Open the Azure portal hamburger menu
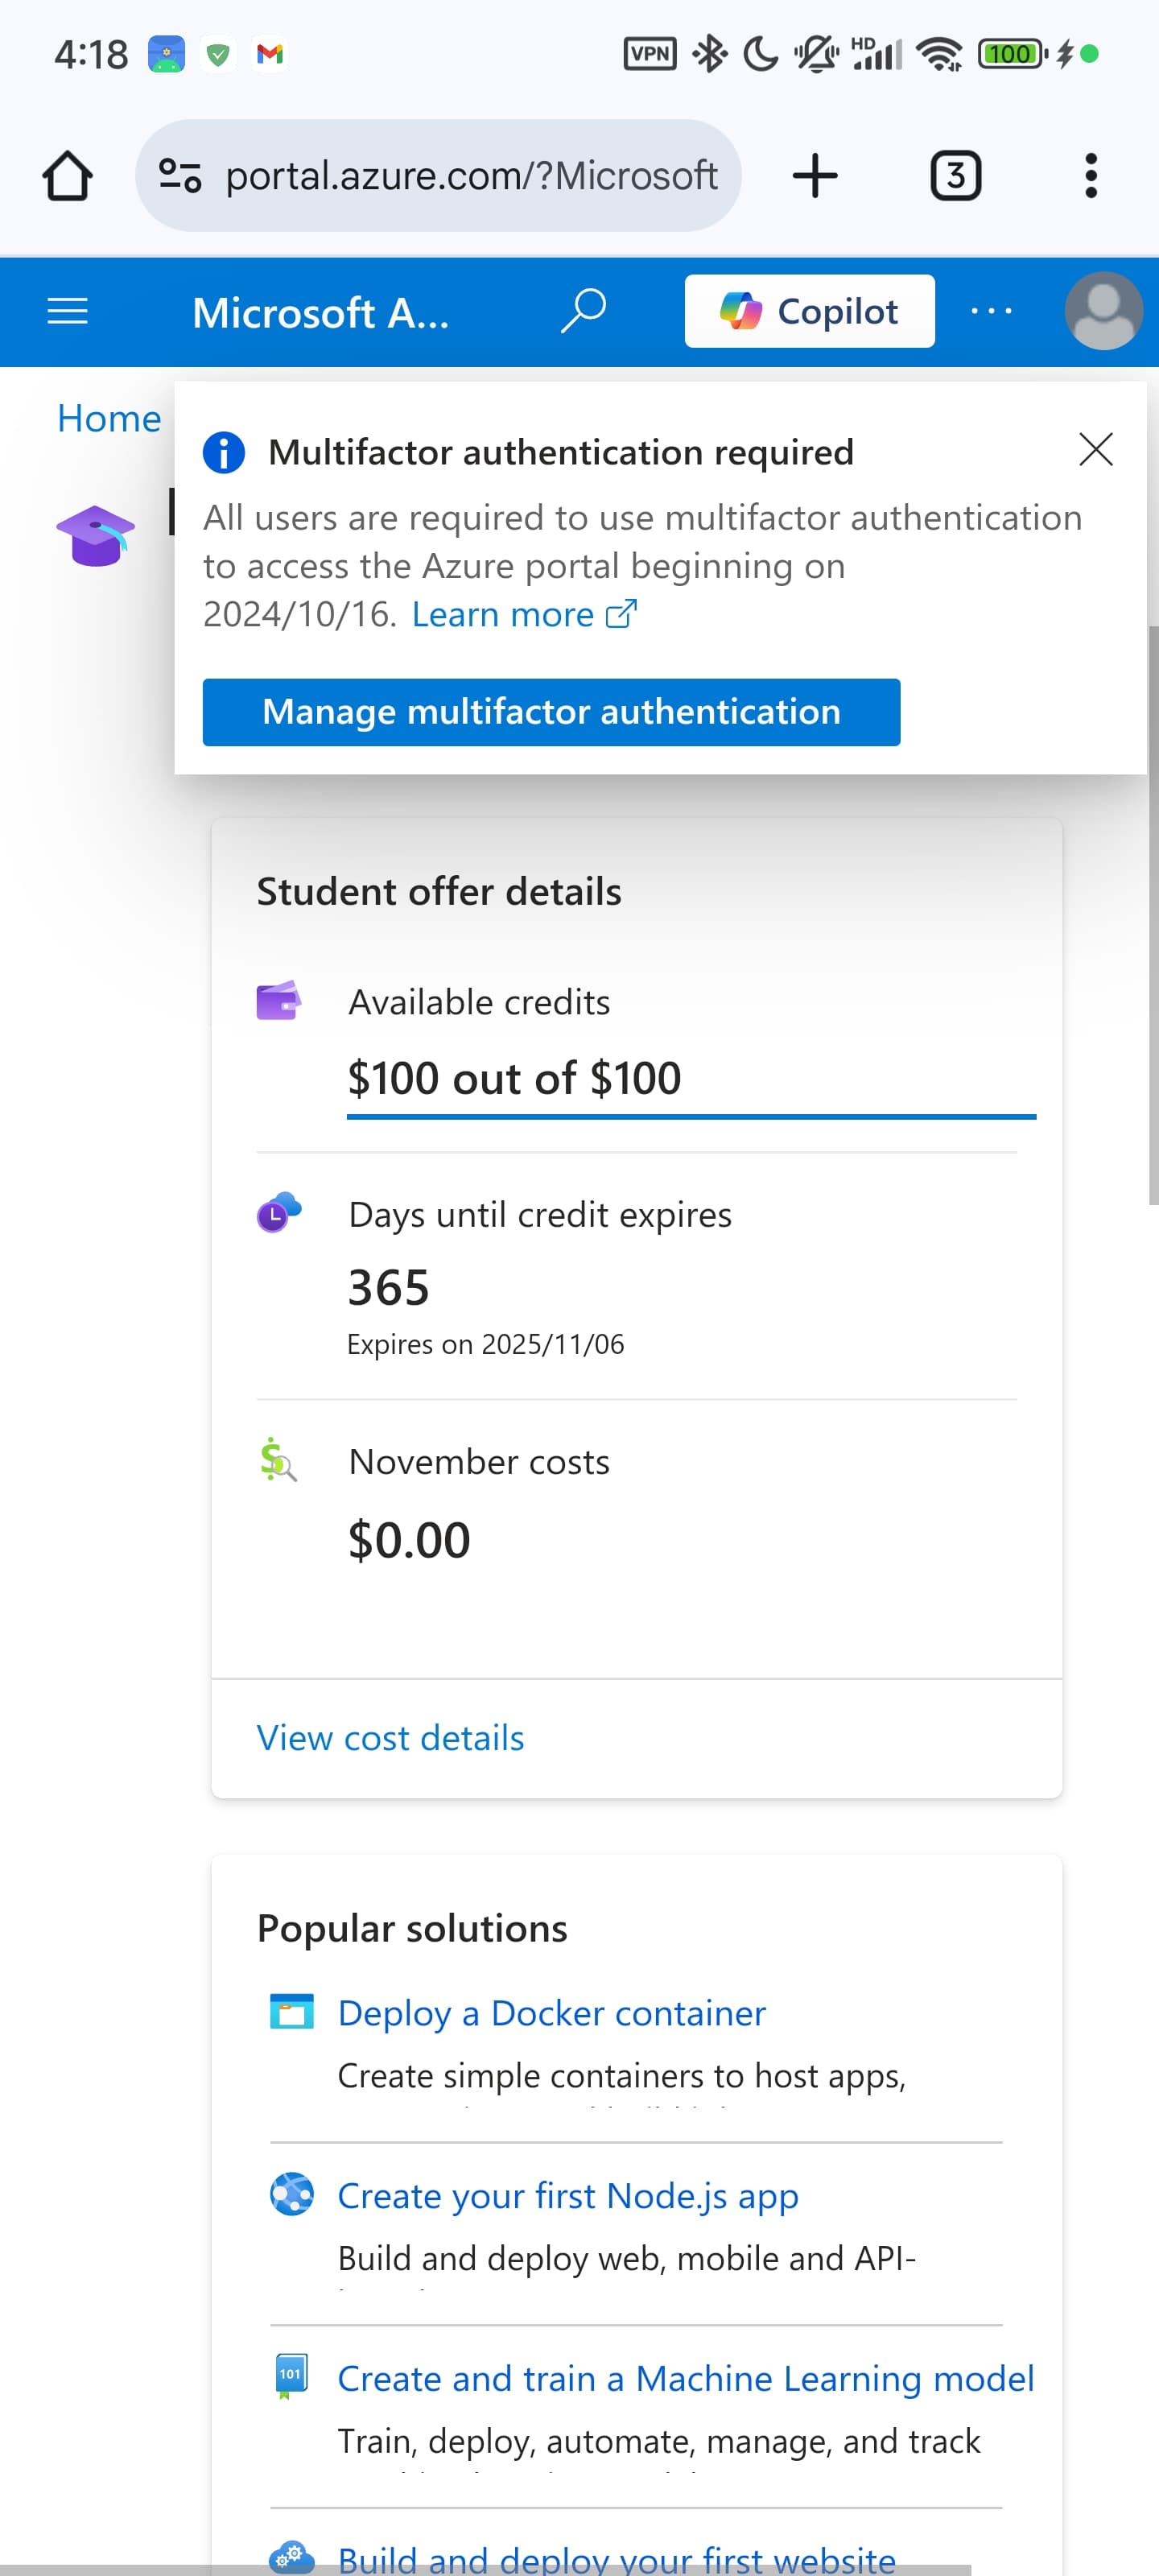The image size is (1159, 2576). coord(67,312)
